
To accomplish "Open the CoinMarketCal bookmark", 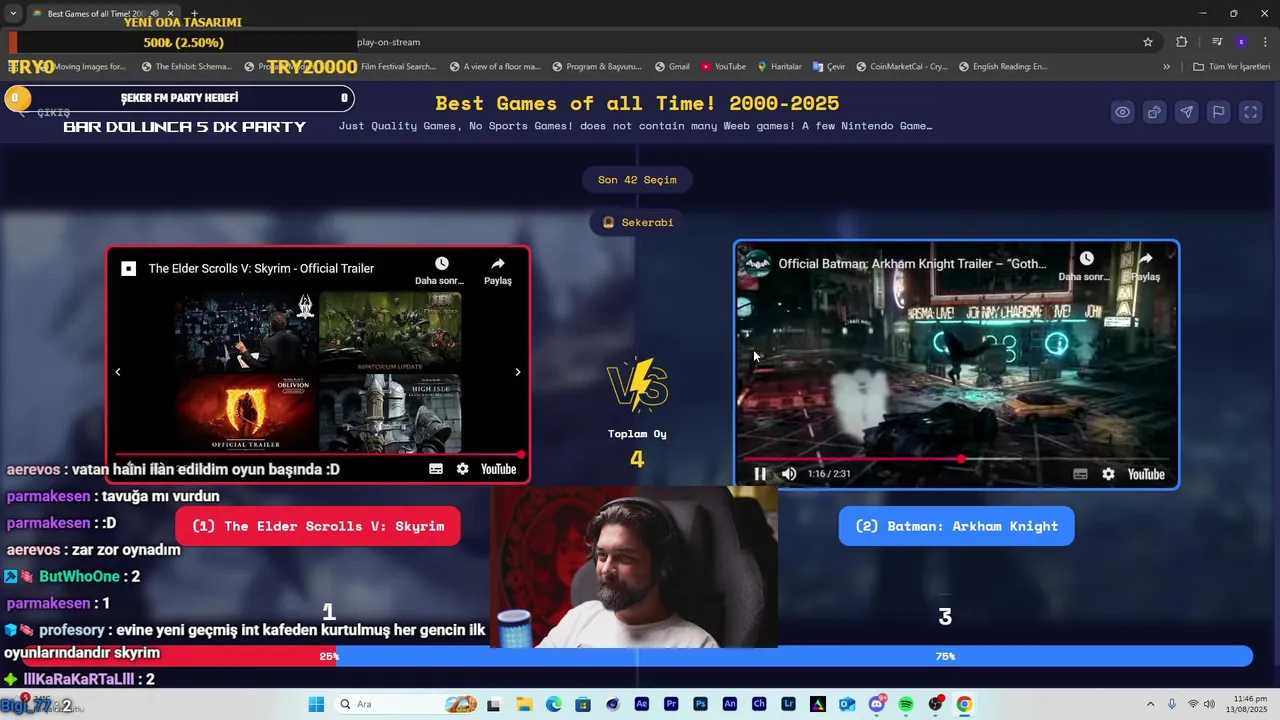I will coord(901,67).
